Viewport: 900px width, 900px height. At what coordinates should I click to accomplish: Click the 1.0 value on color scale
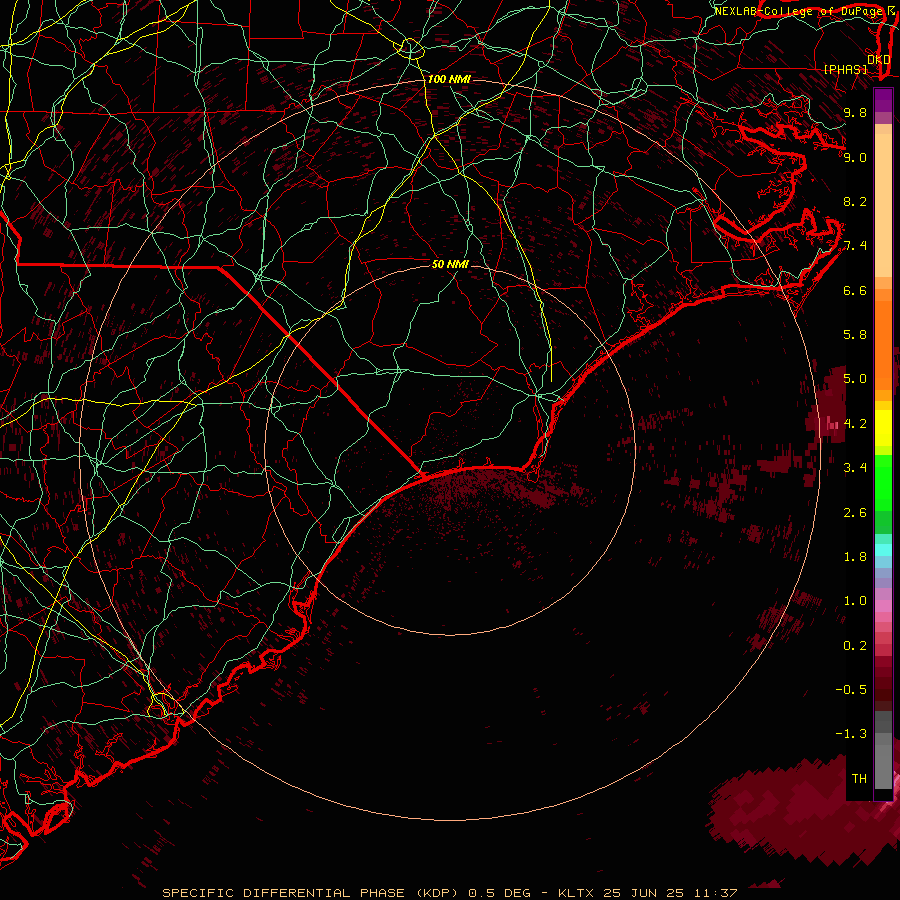(855, 601)
